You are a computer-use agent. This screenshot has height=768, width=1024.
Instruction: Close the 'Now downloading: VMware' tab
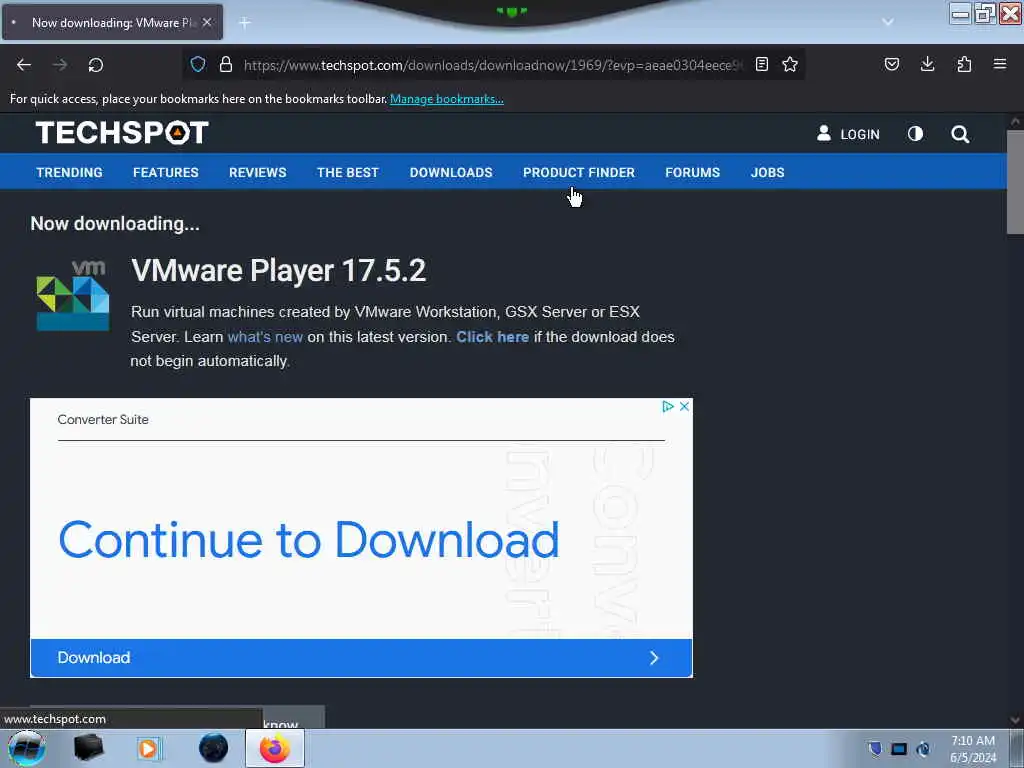pos(207,22)
